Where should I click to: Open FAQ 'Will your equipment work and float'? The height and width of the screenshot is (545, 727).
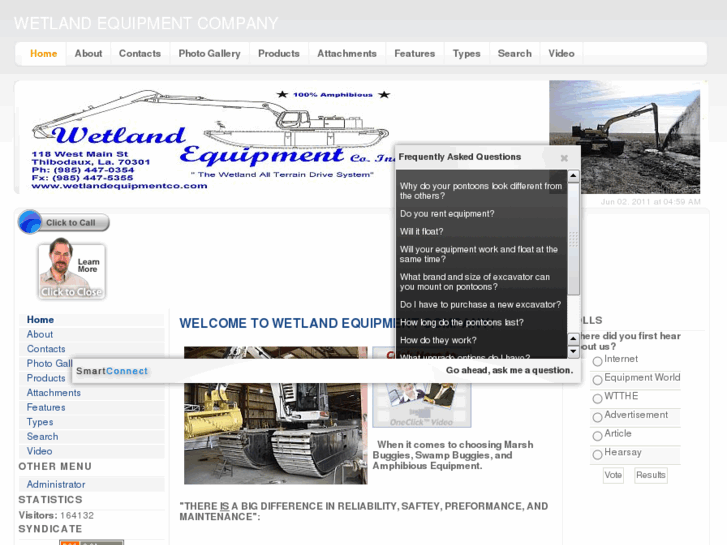point(478,254)
